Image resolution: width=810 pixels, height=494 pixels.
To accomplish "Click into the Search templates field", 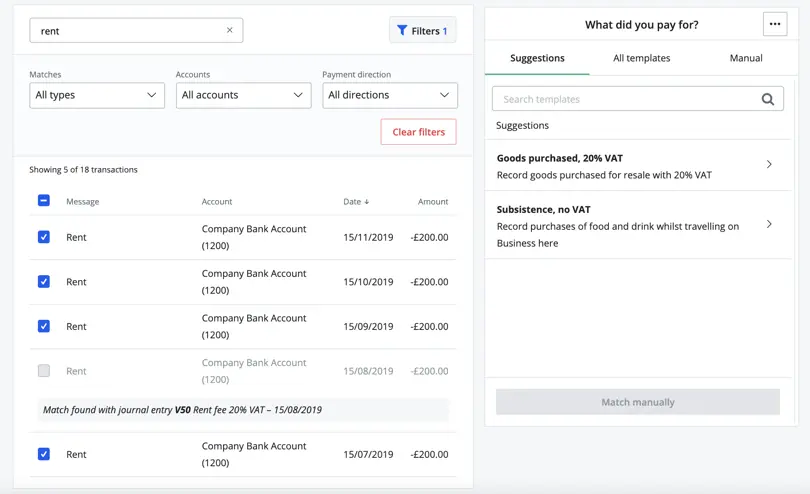I will [637, 99].
